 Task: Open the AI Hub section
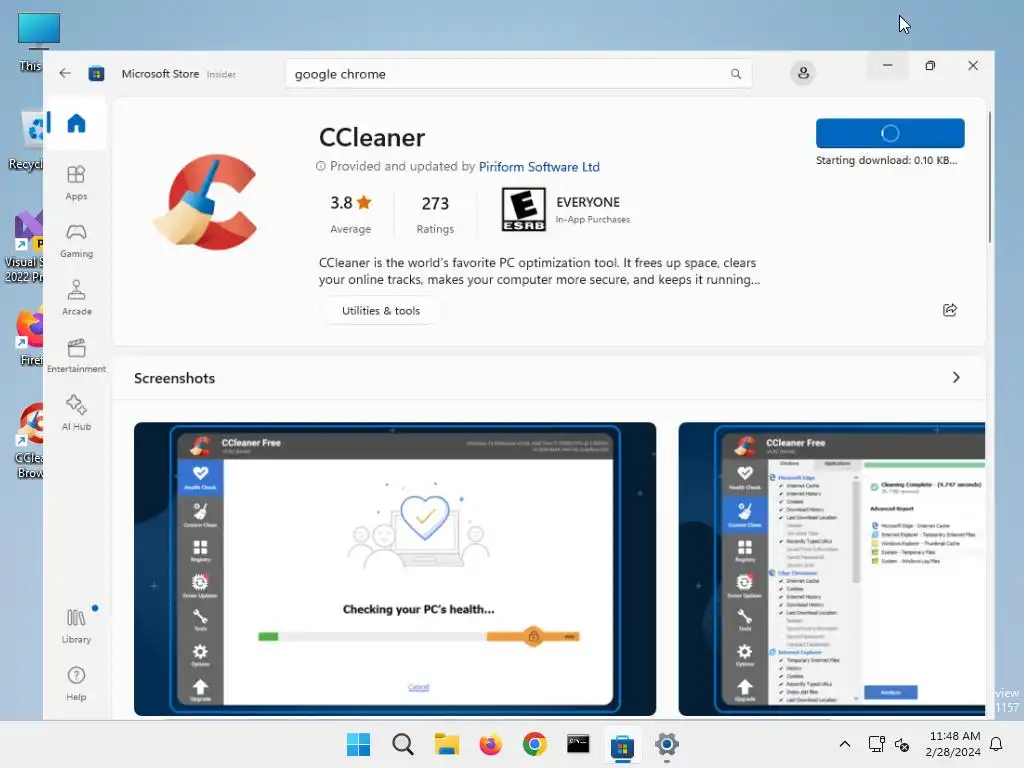tap(76, 413)
